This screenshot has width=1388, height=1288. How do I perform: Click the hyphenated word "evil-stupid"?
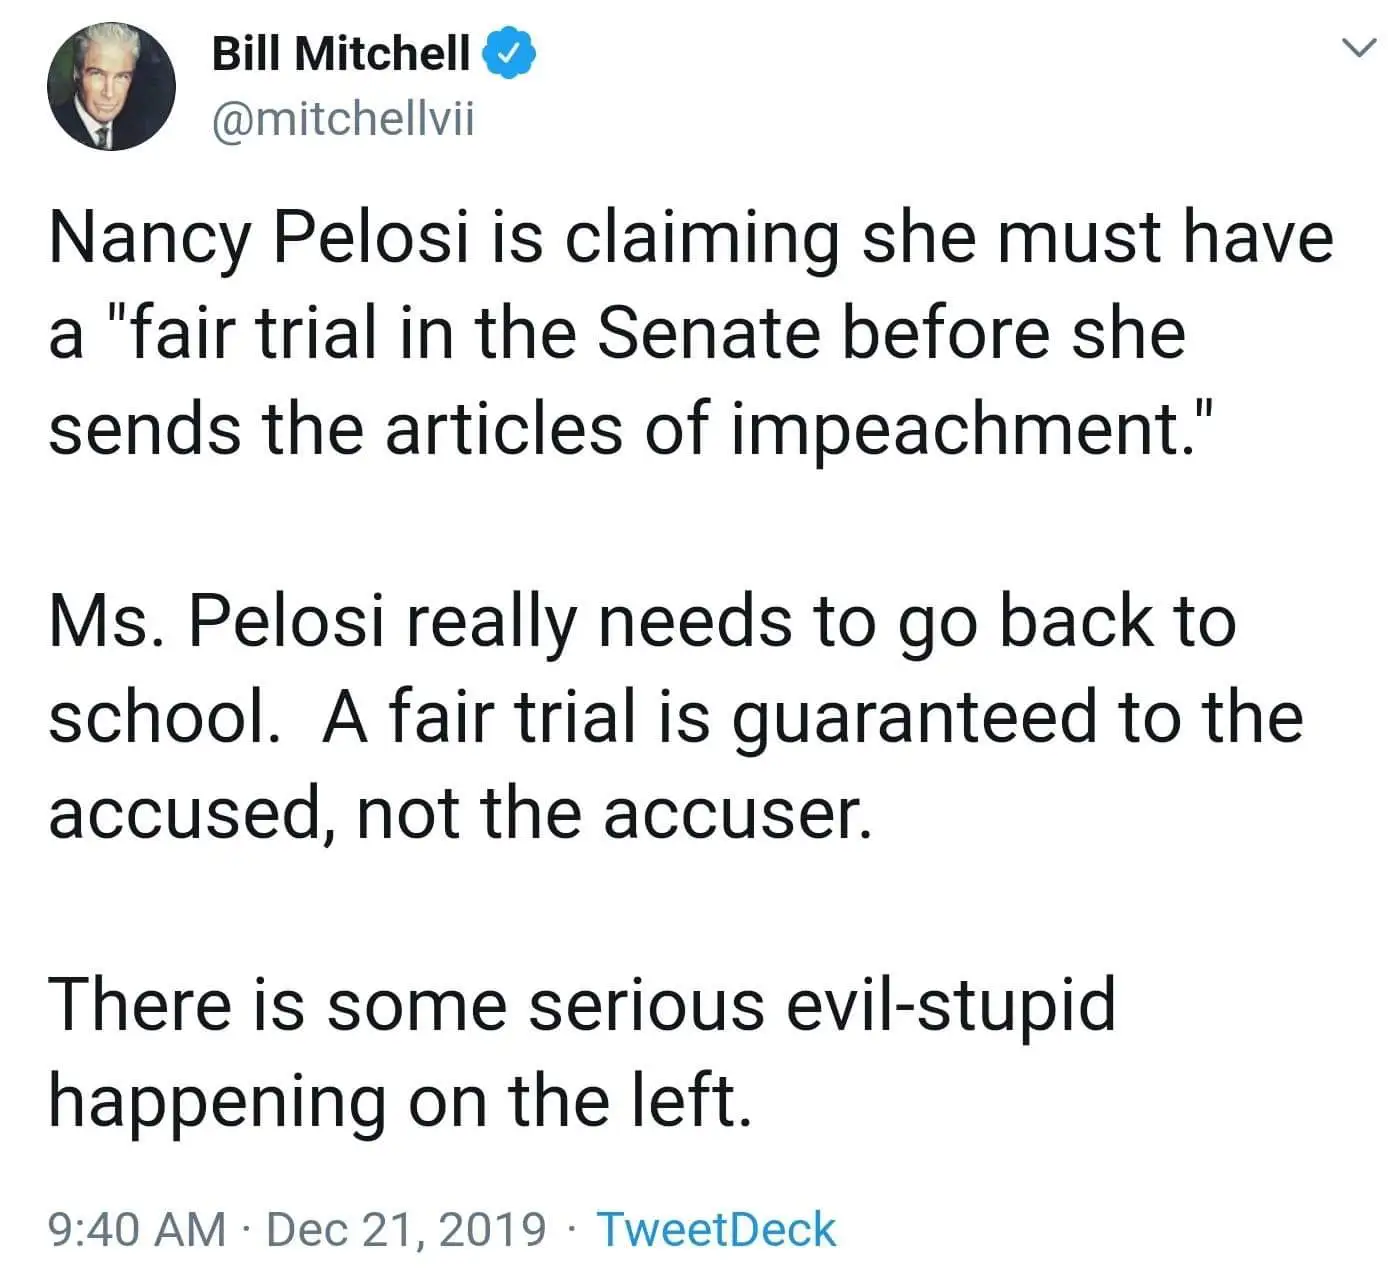[x=950, y=1004]
